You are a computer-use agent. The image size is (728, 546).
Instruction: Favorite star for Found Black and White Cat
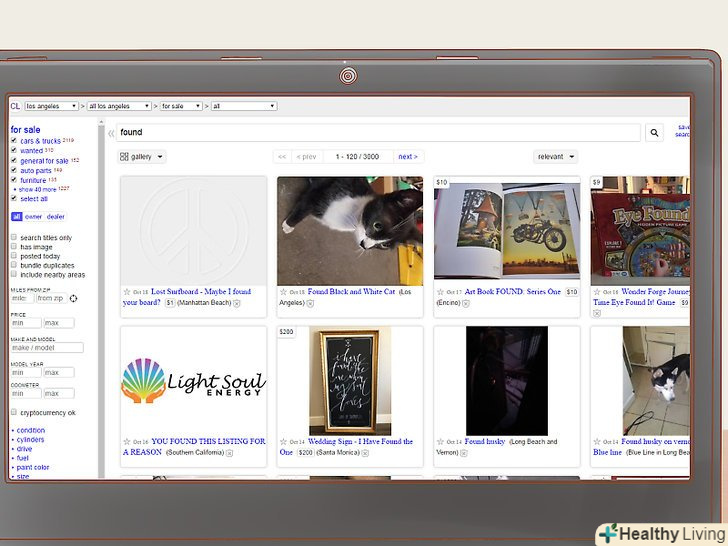283,292
